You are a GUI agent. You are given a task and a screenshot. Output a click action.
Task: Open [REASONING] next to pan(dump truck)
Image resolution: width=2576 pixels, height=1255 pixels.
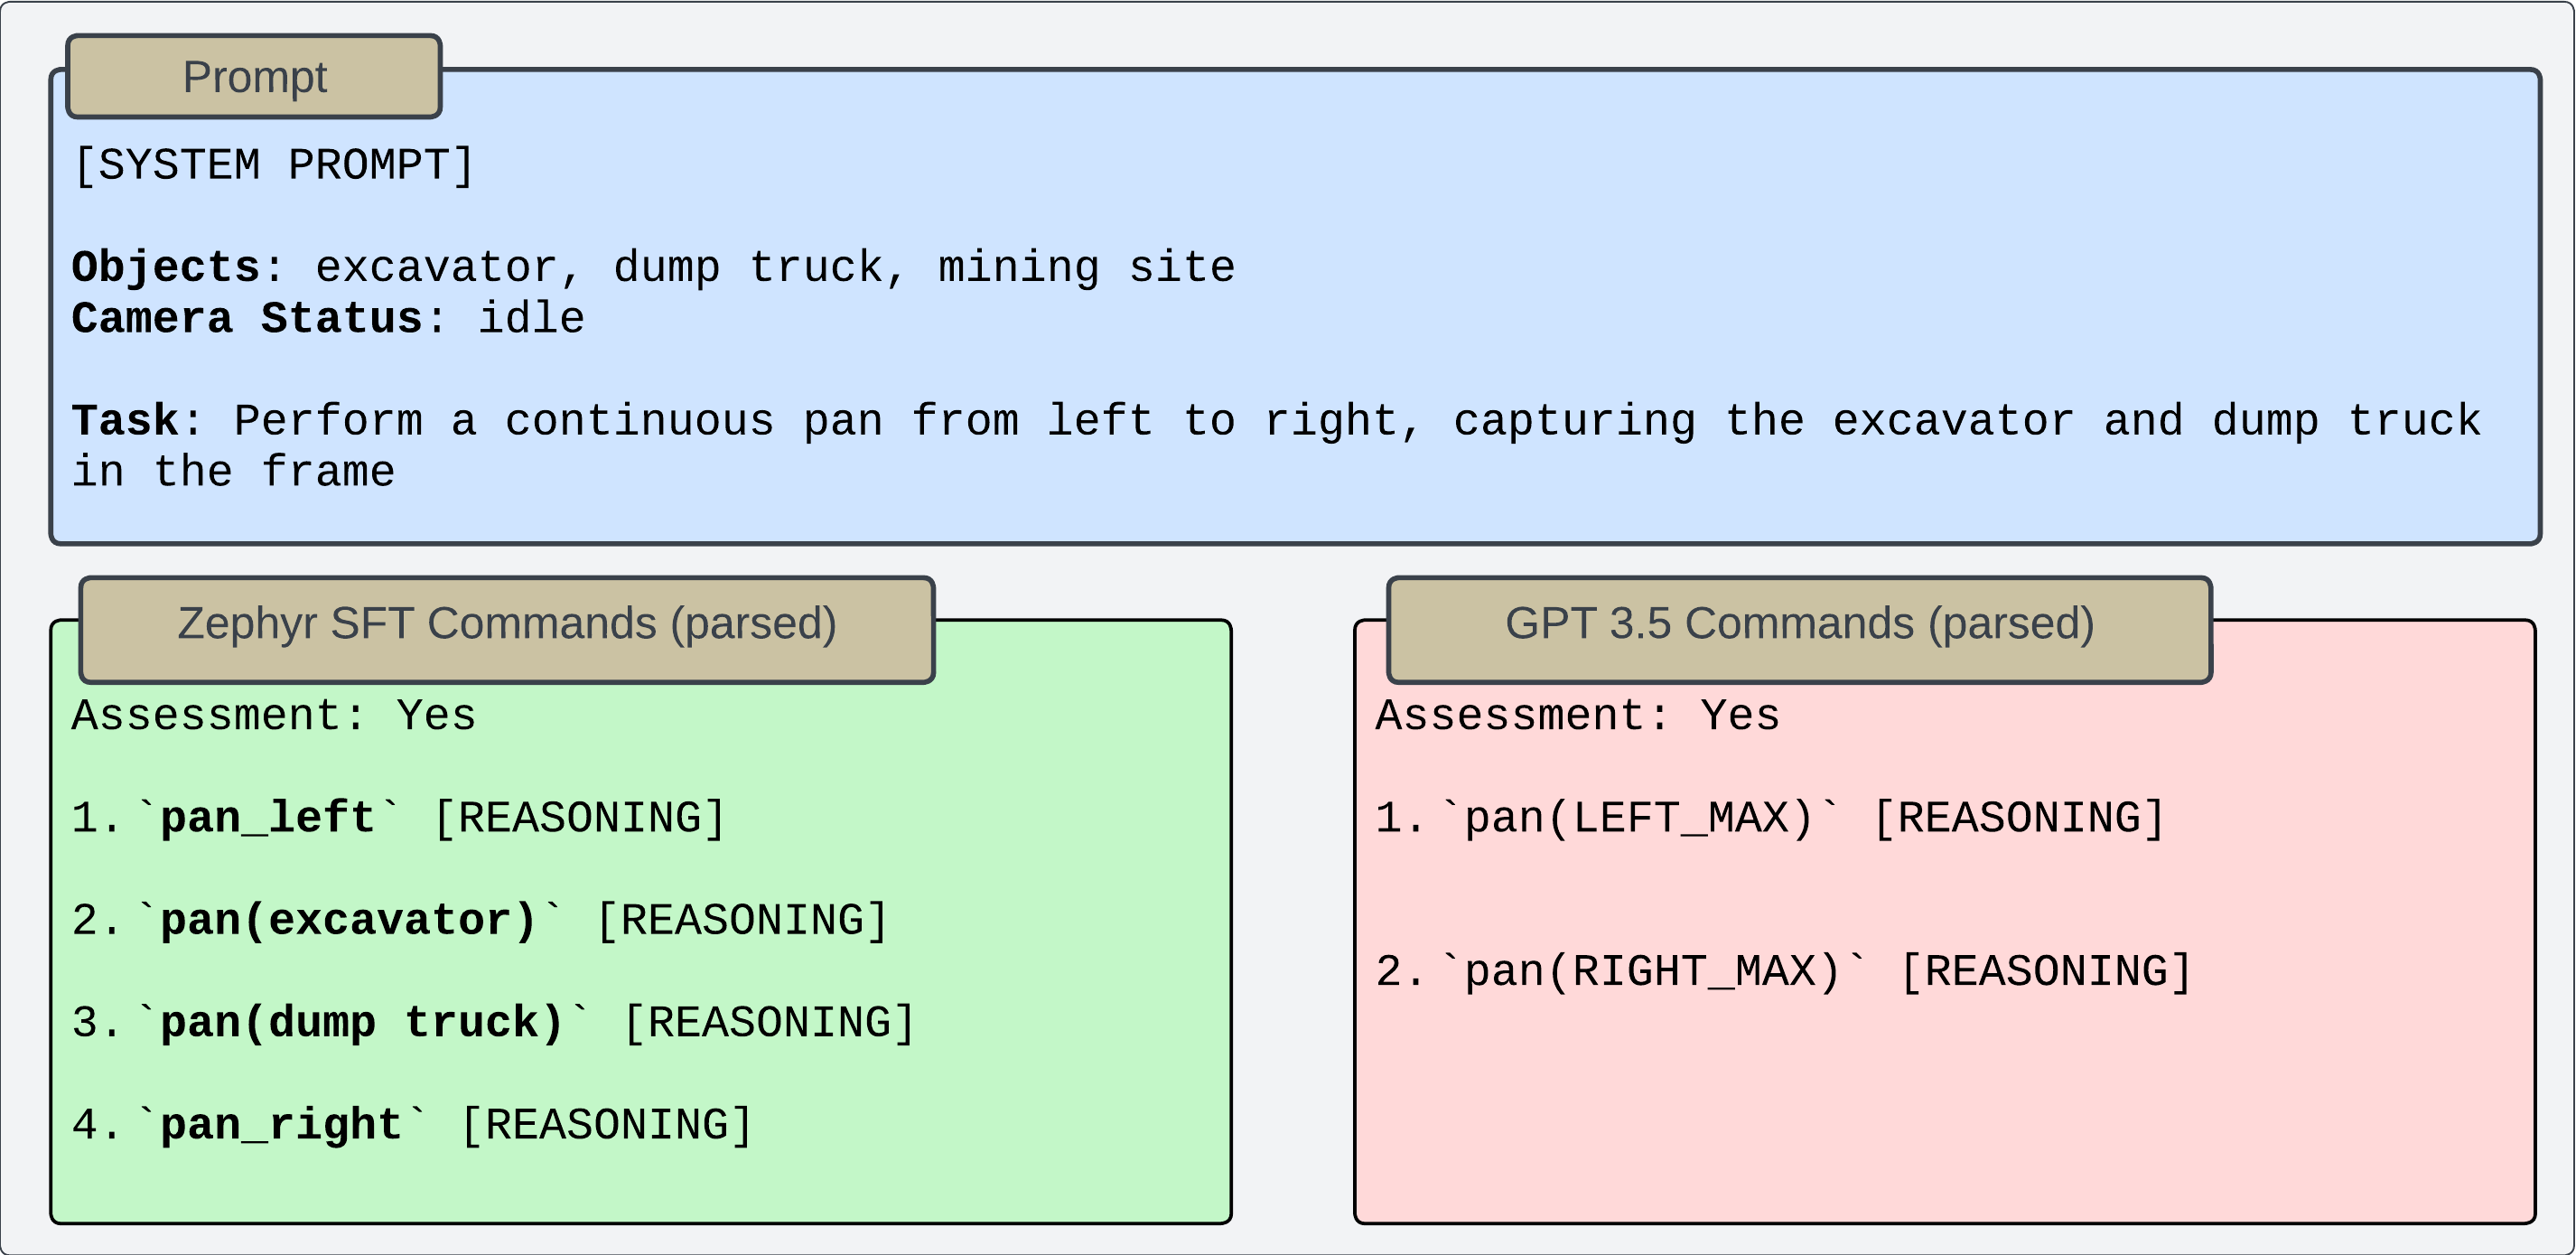[769, 1023]
